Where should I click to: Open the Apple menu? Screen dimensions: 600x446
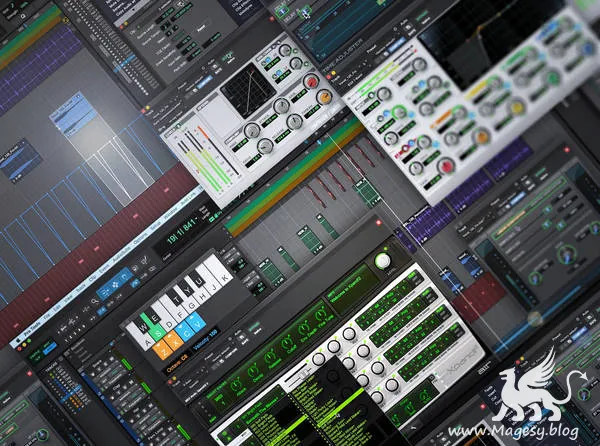coord(18,339)
